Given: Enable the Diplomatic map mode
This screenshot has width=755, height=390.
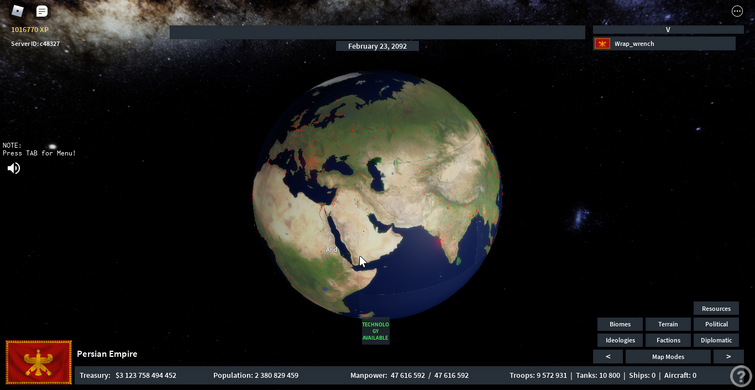Looking at the screenshot, I should coord(716,340).
